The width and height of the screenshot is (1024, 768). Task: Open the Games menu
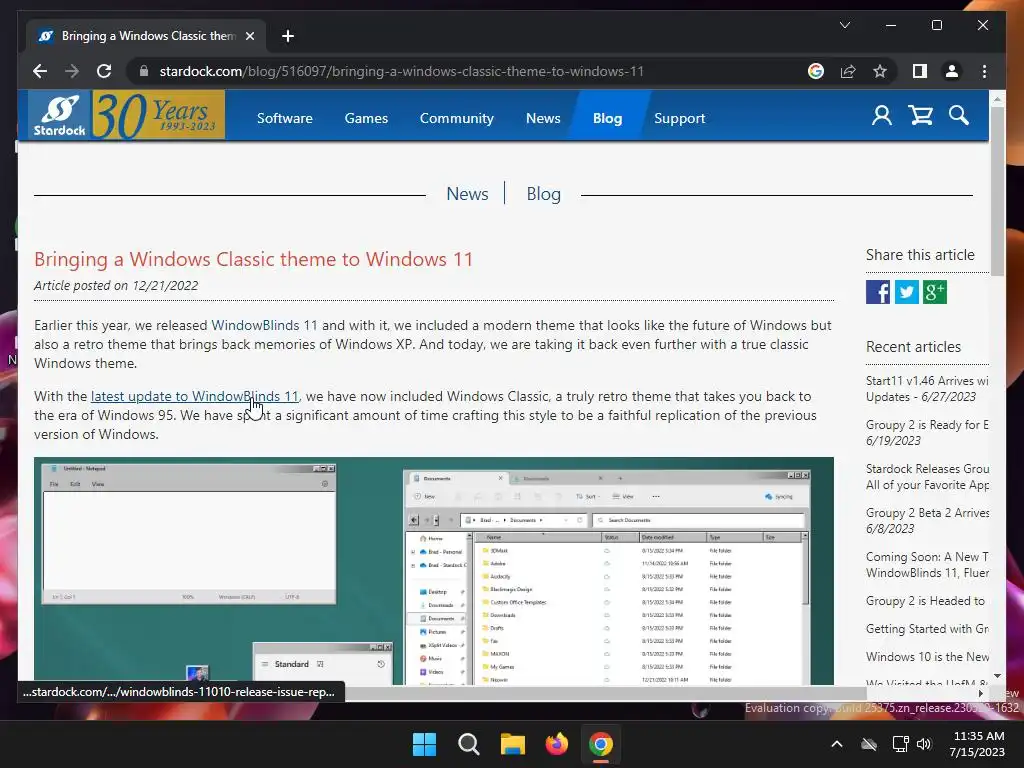(366, 118)
